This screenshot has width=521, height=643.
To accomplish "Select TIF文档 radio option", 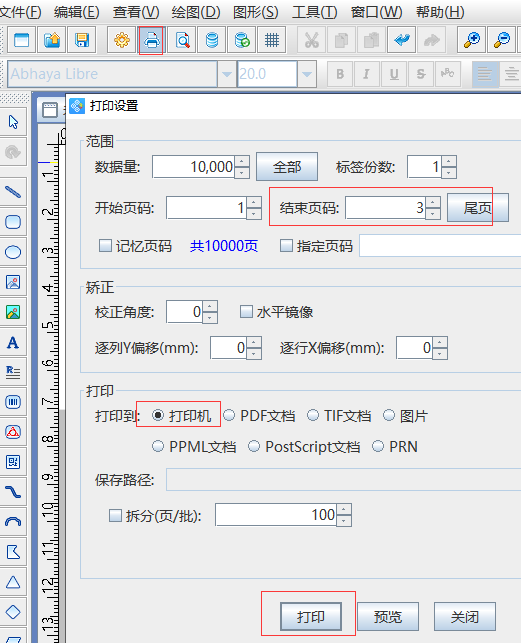I will pos(313,415).
